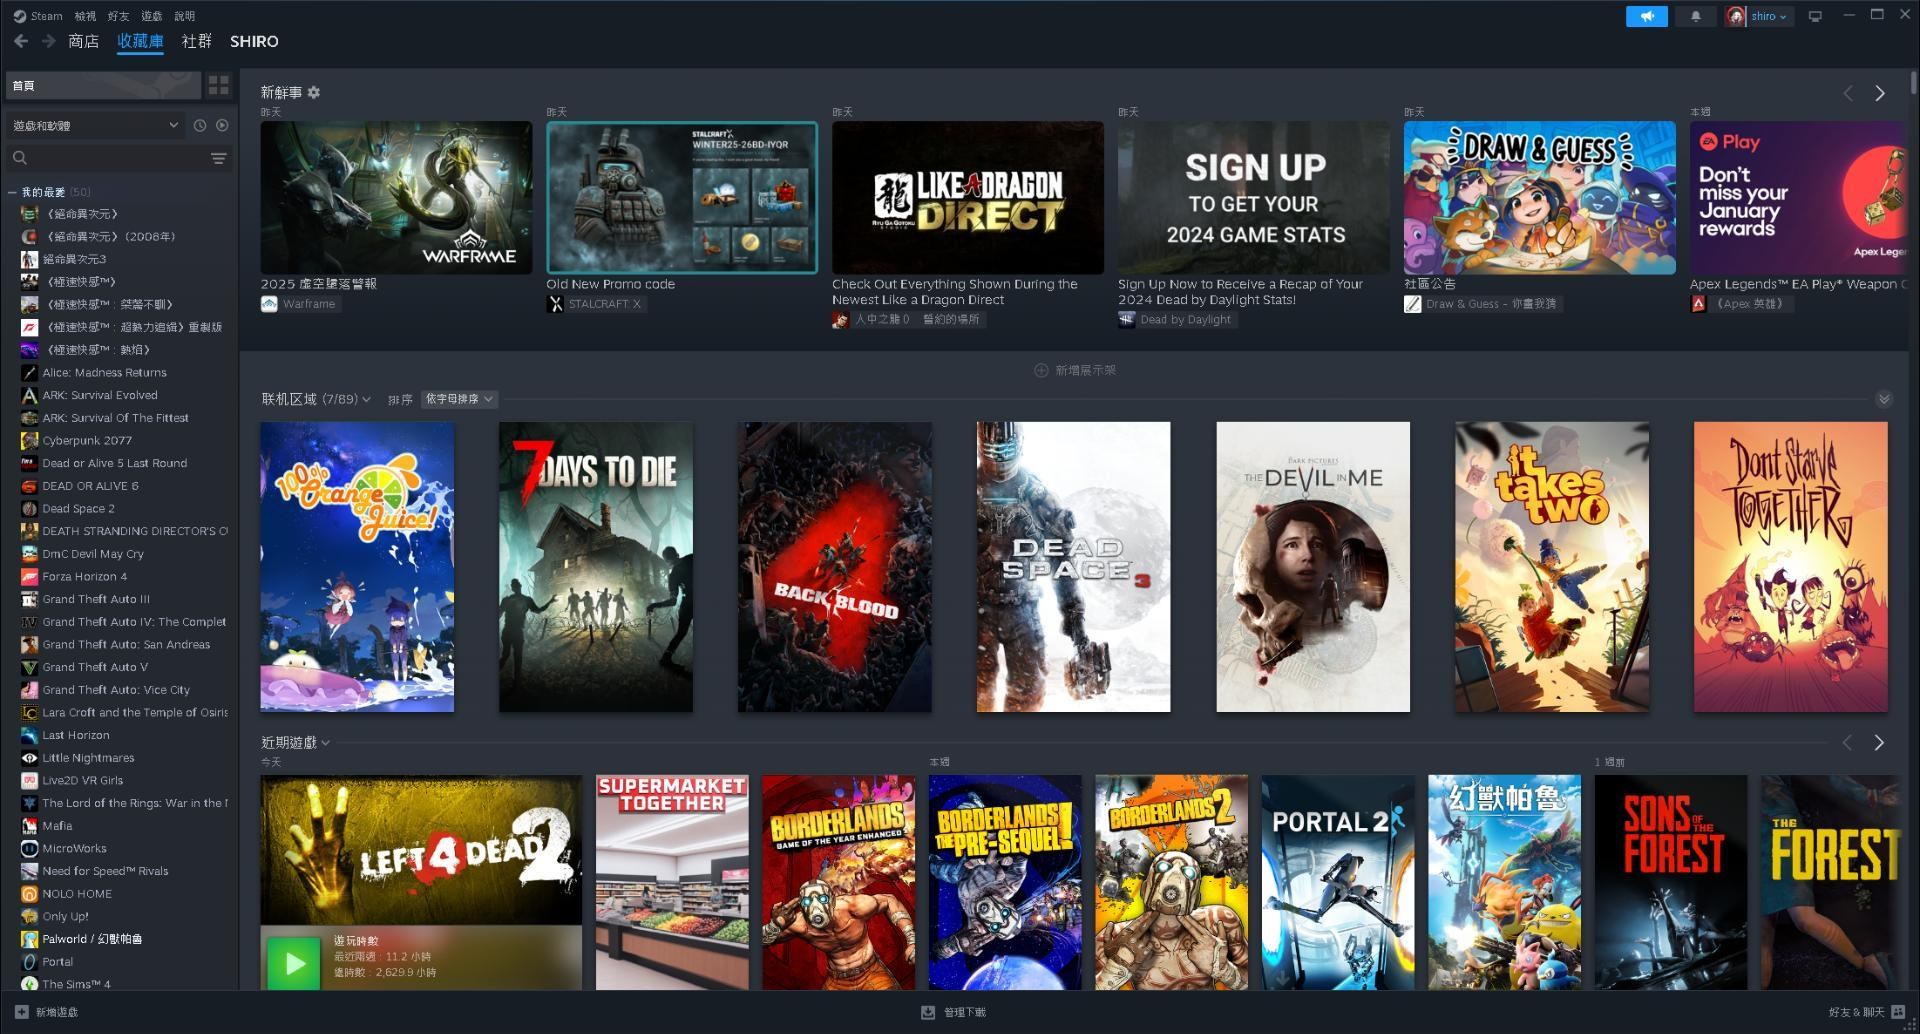Open the Portal 2 recent game cover
1920x1034 pixels.
[x=1338, y=882]
